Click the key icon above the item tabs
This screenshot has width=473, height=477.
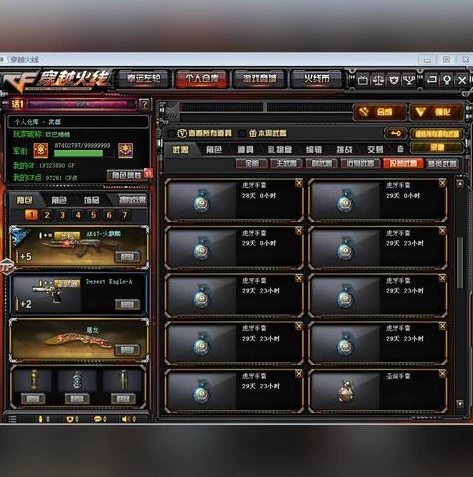pyautogui.click(x=396, y=134)
